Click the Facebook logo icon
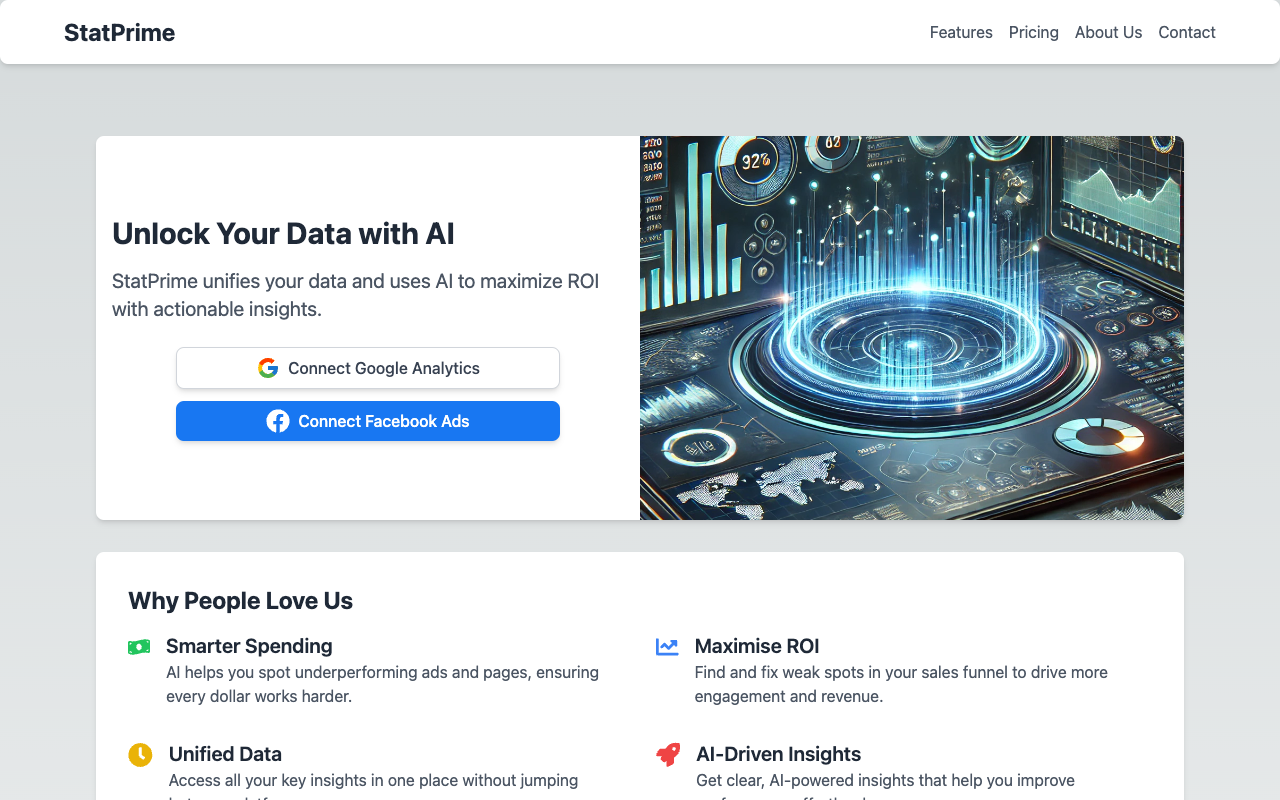The width and height of the screenshot is (1280, 800). click(278, 421)
